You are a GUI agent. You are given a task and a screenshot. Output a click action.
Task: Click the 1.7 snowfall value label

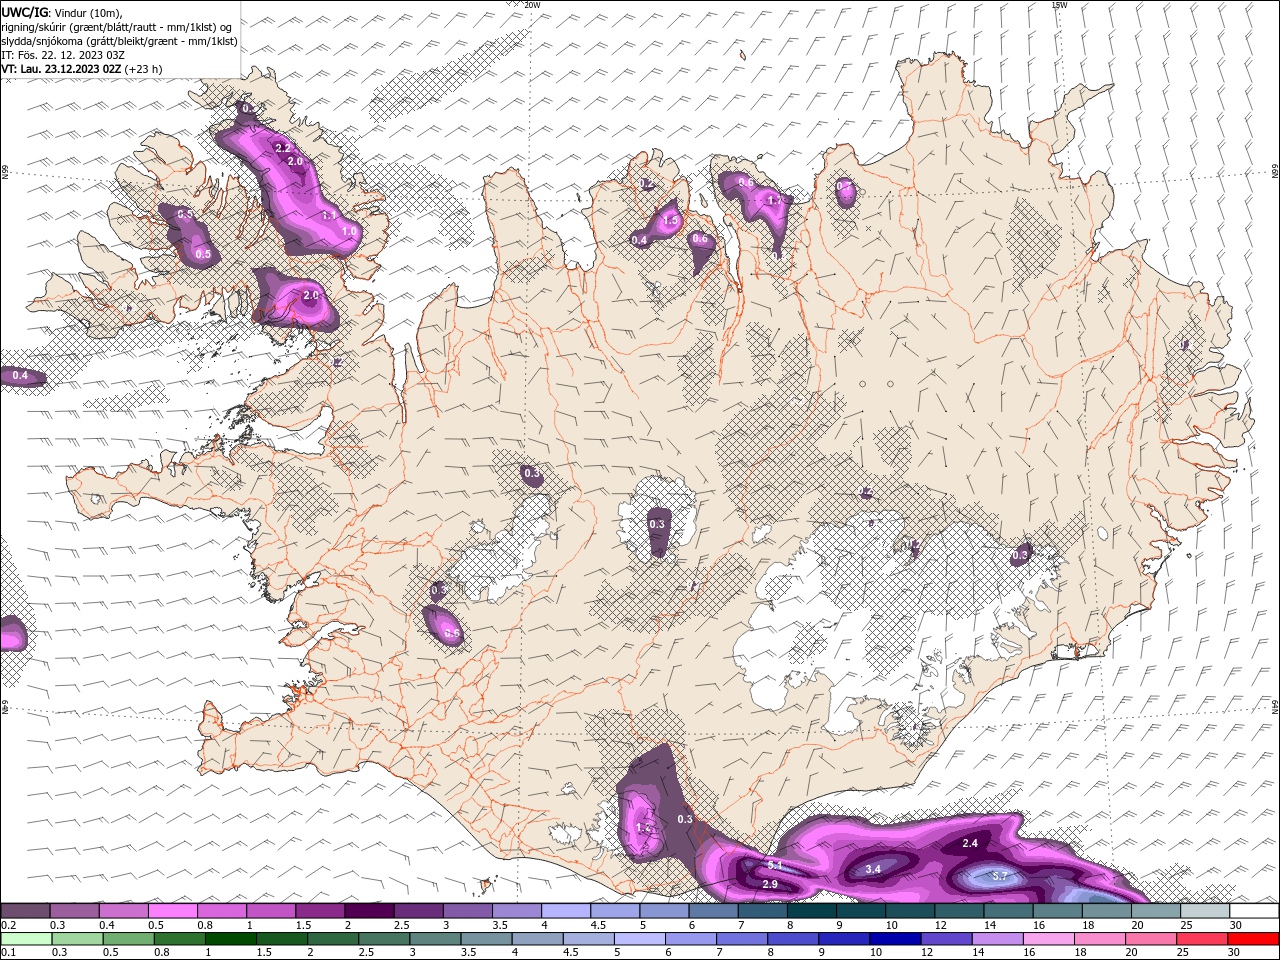[774, 200]
